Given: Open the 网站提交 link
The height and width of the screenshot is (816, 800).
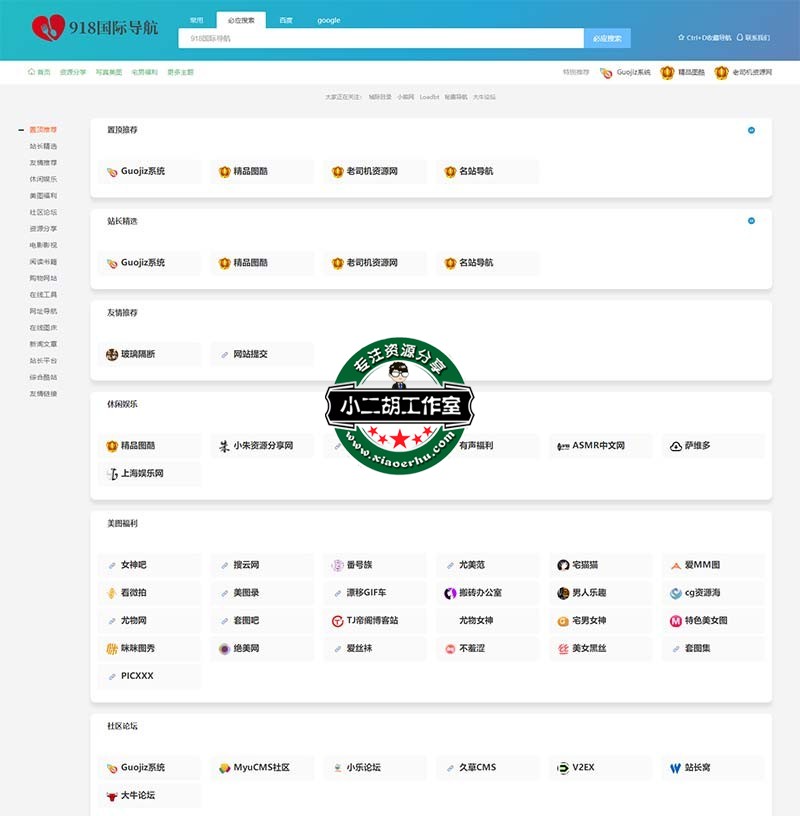Looking at the screenshot, I should 250,354.
